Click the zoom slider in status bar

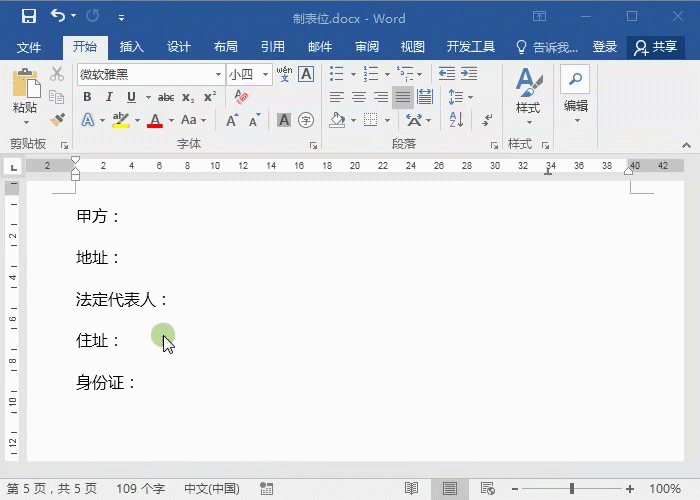572,489
